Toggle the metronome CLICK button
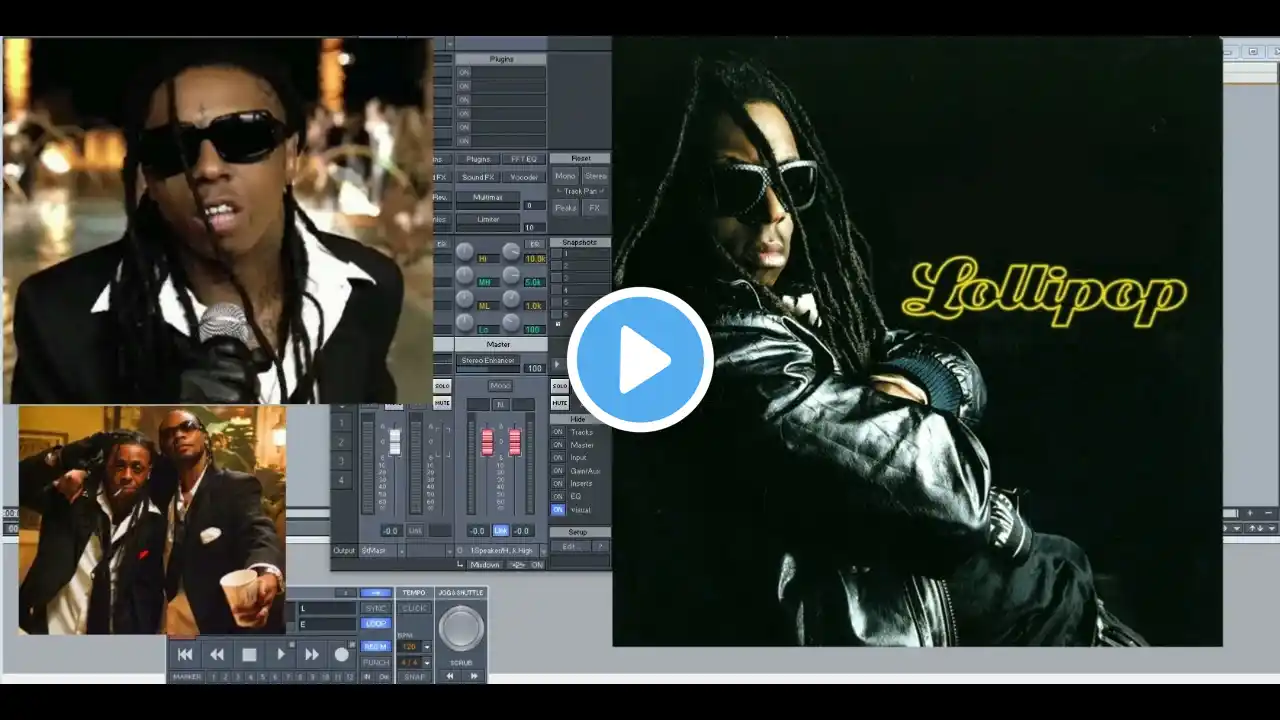This screenshot has height=720, width=1280. pos(414,608)
